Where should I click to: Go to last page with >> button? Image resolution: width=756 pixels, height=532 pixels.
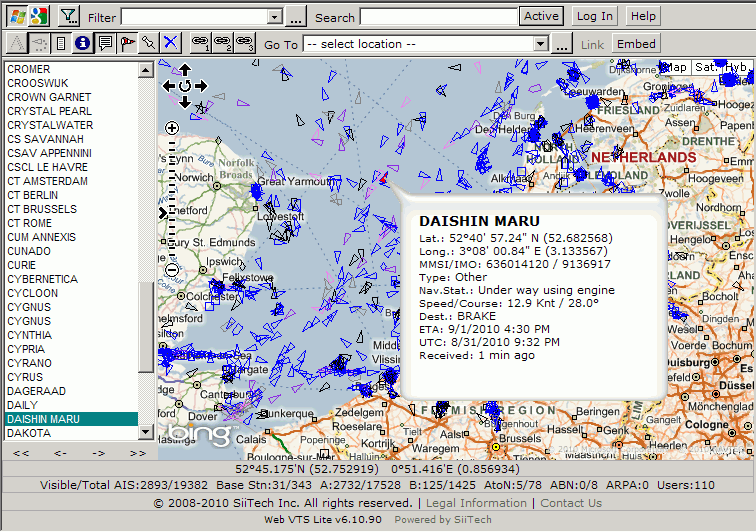click(137, 453)
